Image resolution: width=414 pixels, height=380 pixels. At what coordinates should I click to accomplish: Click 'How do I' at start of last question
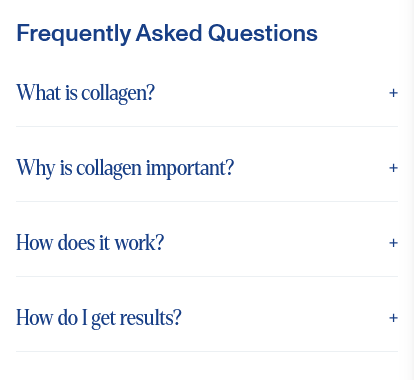pos(52,318)
